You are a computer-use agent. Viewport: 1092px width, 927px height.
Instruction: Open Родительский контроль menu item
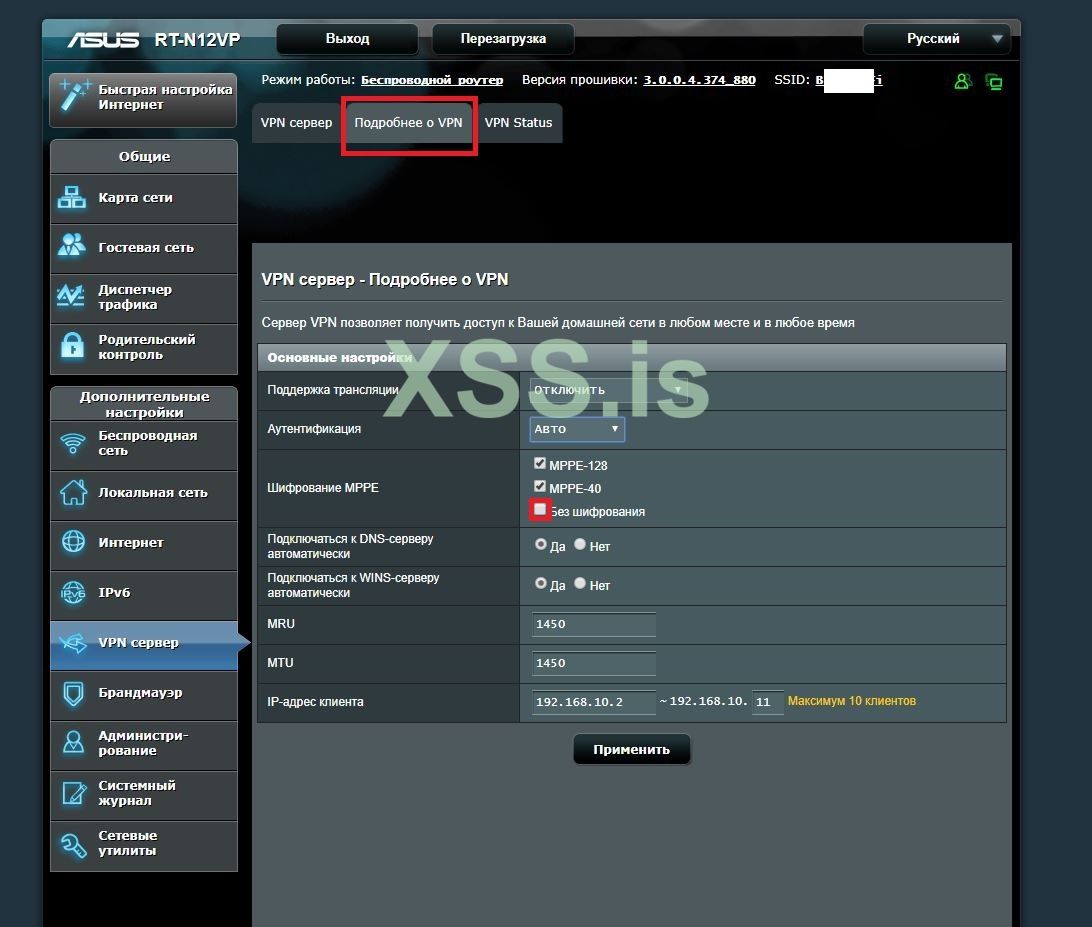point(144,348)
